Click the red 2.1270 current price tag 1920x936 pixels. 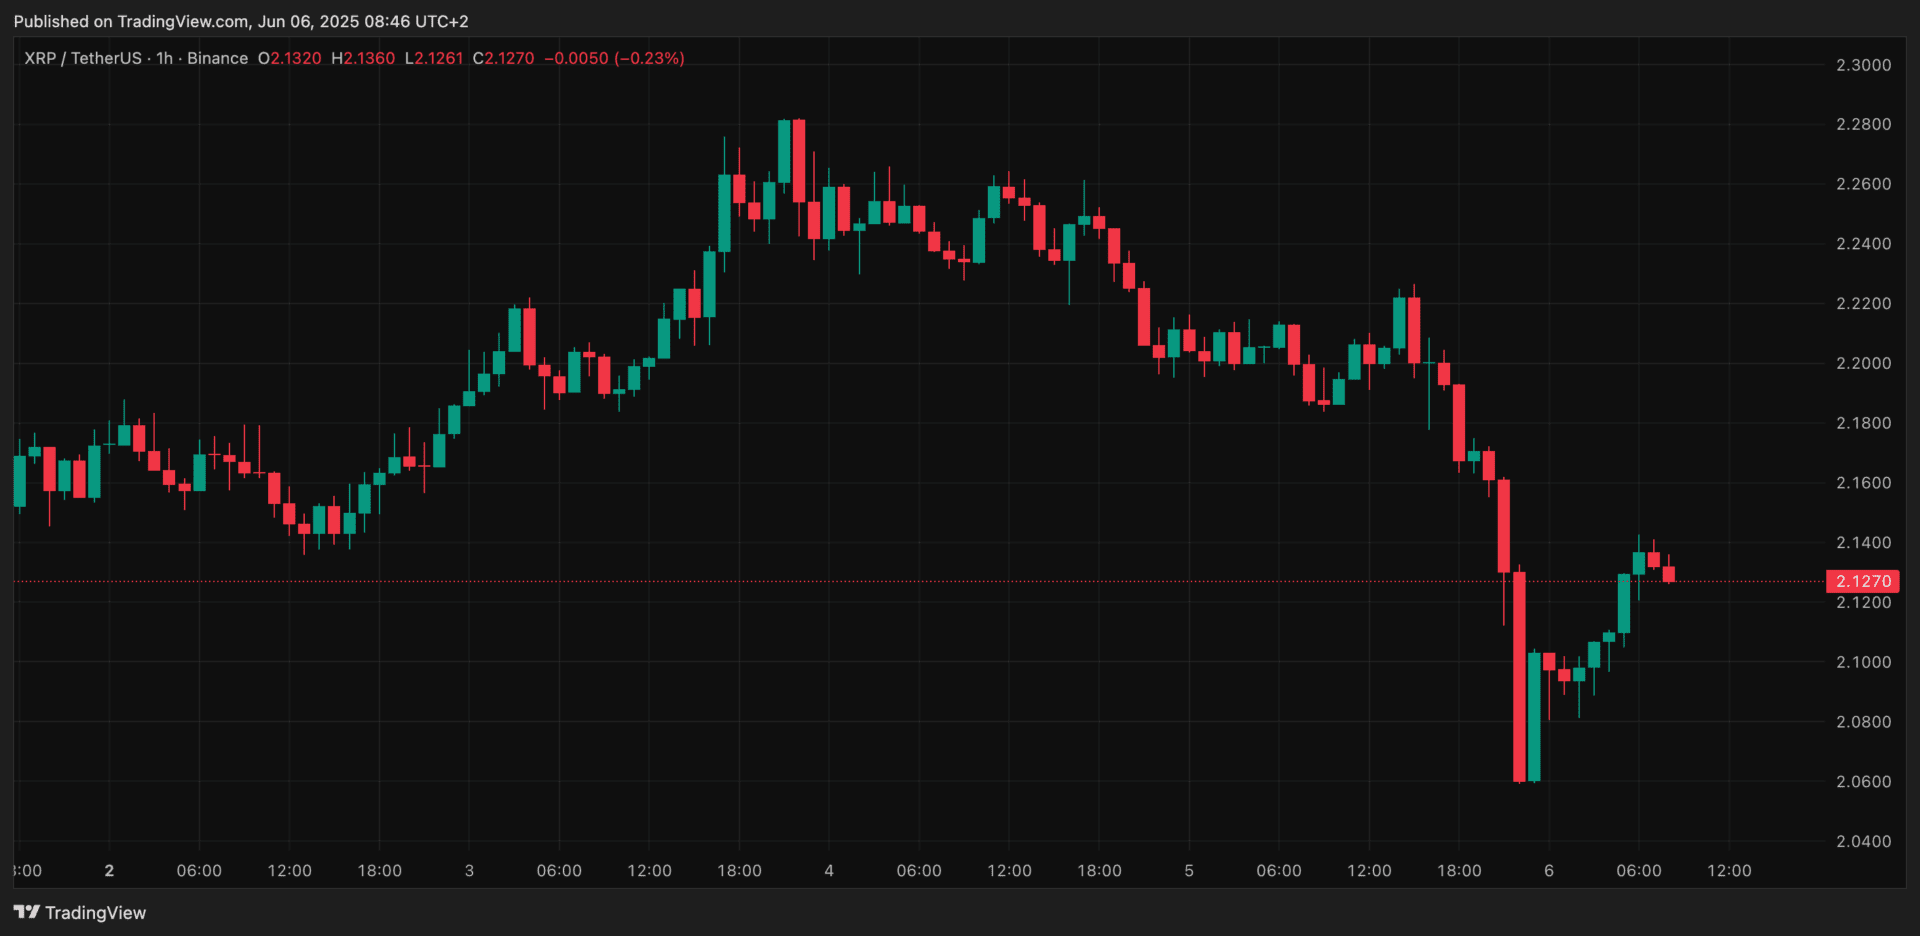click(1863, 581)
